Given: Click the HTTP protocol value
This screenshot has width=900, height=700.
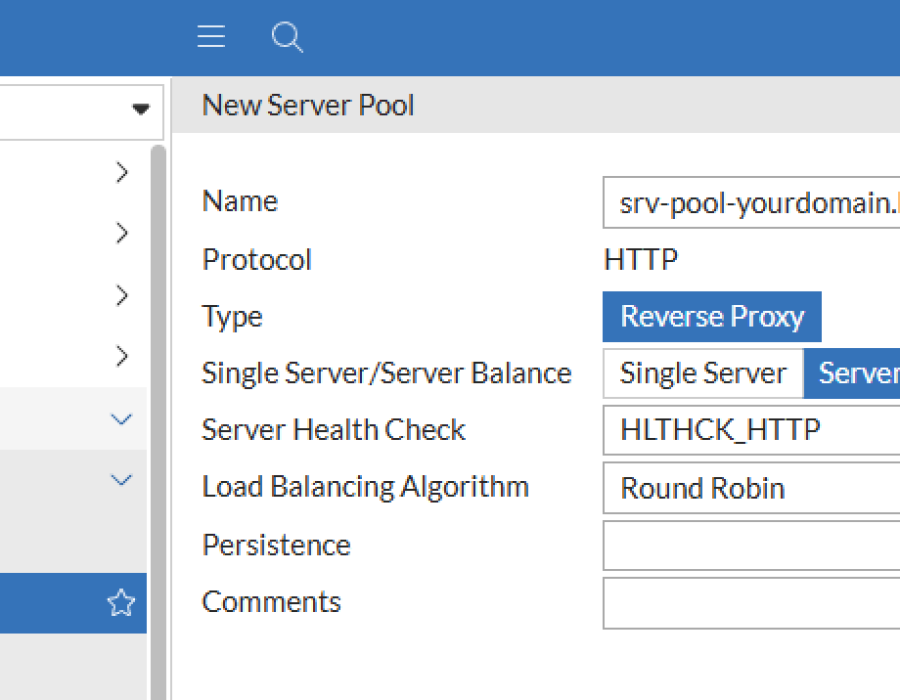Looking at the screenshot, I should (641, 260).
